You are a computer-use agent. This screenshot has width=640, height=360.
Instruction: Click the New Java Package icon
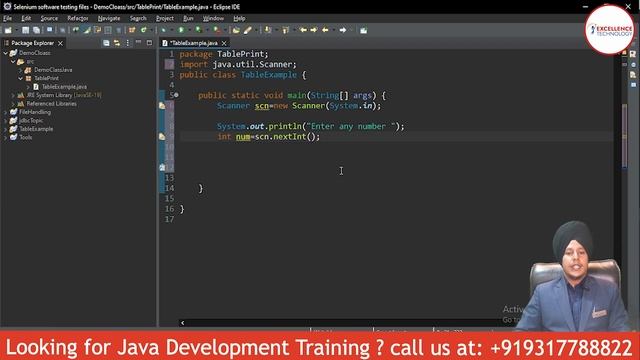(x=131, y=30)
